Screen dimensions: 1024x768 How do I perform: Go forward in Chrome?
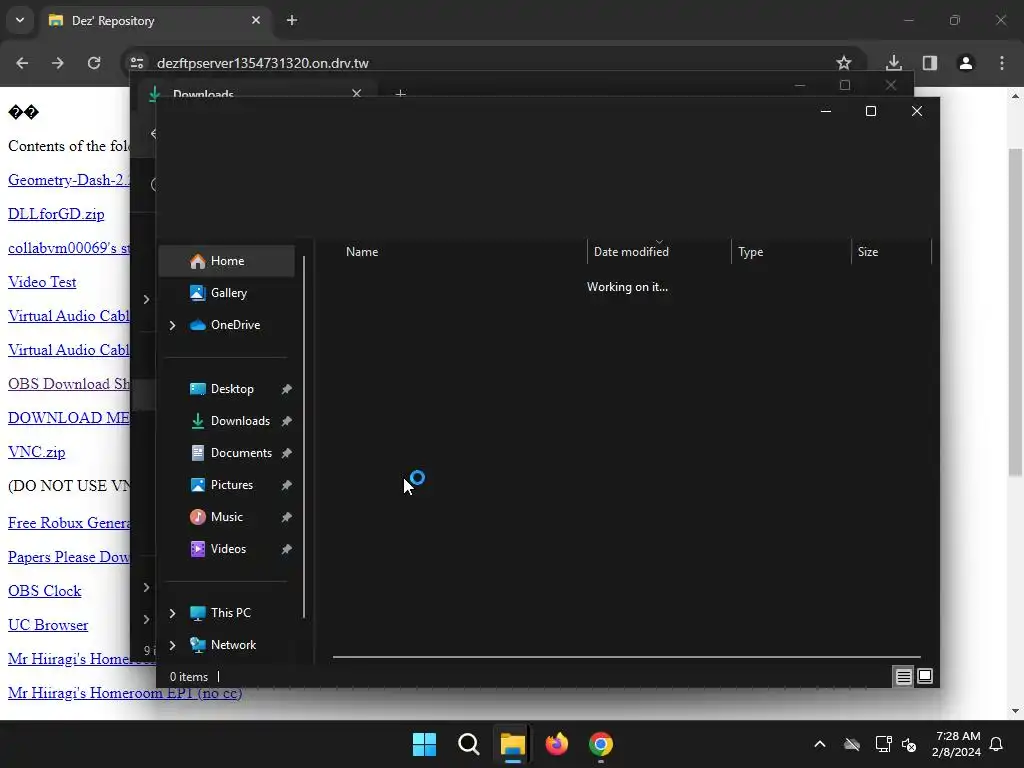click(58, 63)
